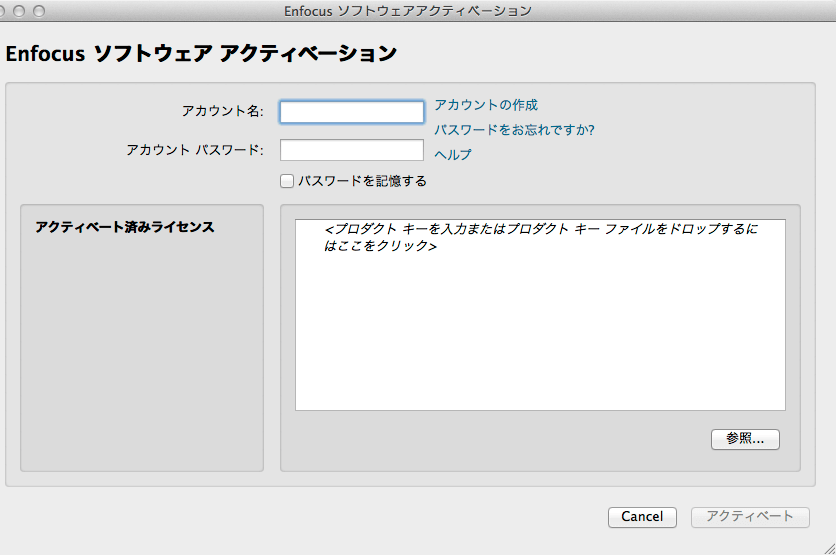836x555 pixels.
Task: Click the アクティベート button
Action: [750, 517]
